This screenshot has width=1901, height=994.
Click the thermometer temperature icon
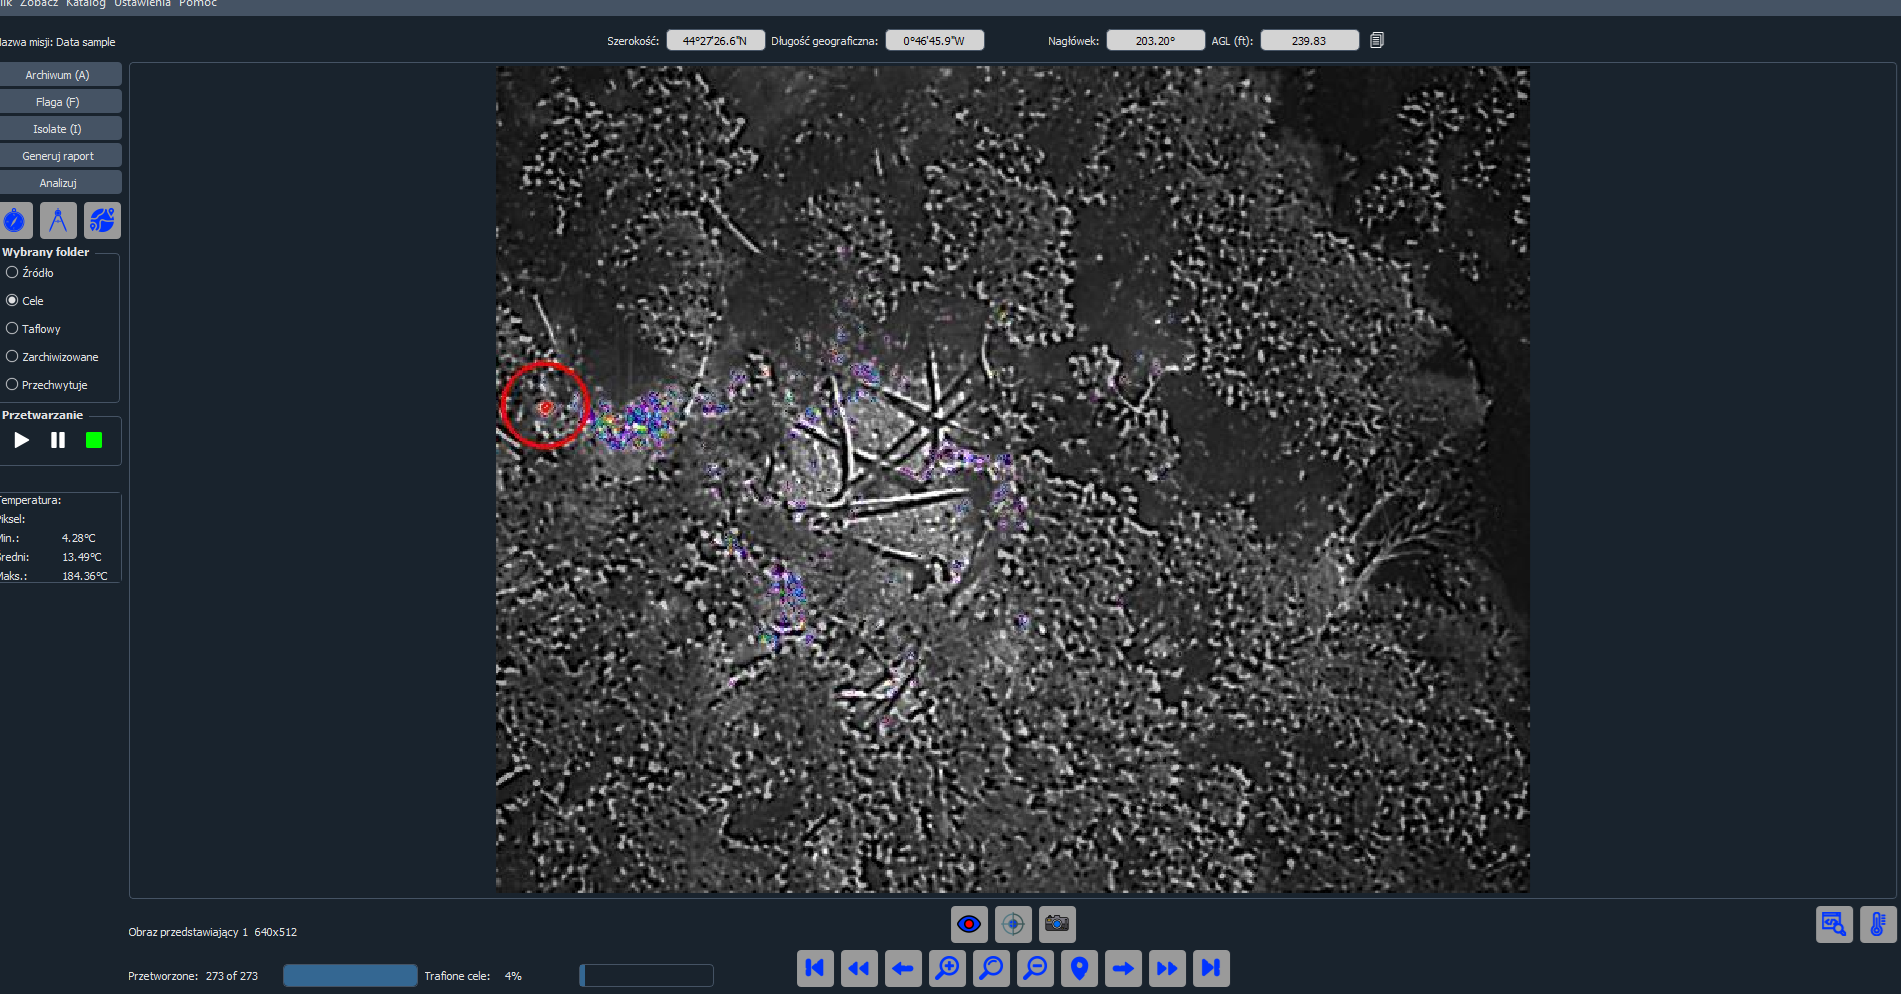(x=1878, y=924)
